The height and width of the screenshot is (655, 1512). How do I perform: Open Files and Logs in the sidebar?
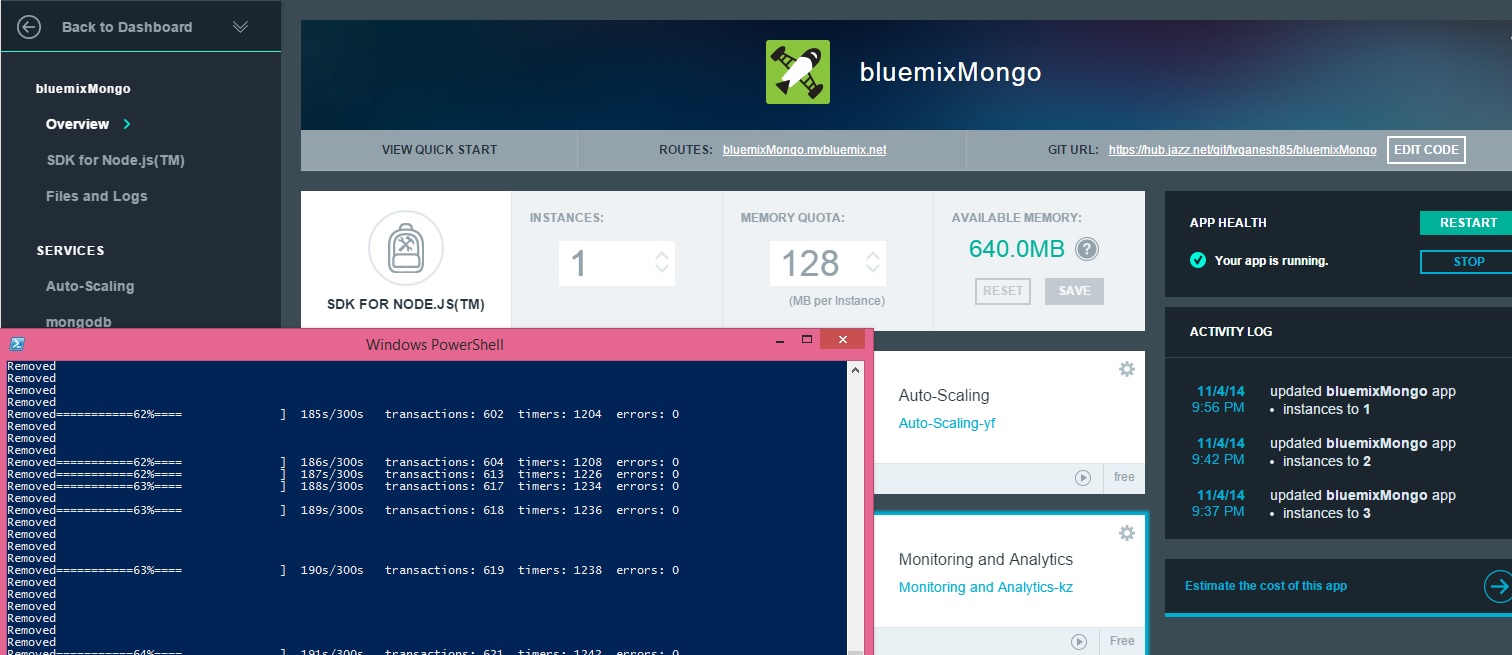96,196
